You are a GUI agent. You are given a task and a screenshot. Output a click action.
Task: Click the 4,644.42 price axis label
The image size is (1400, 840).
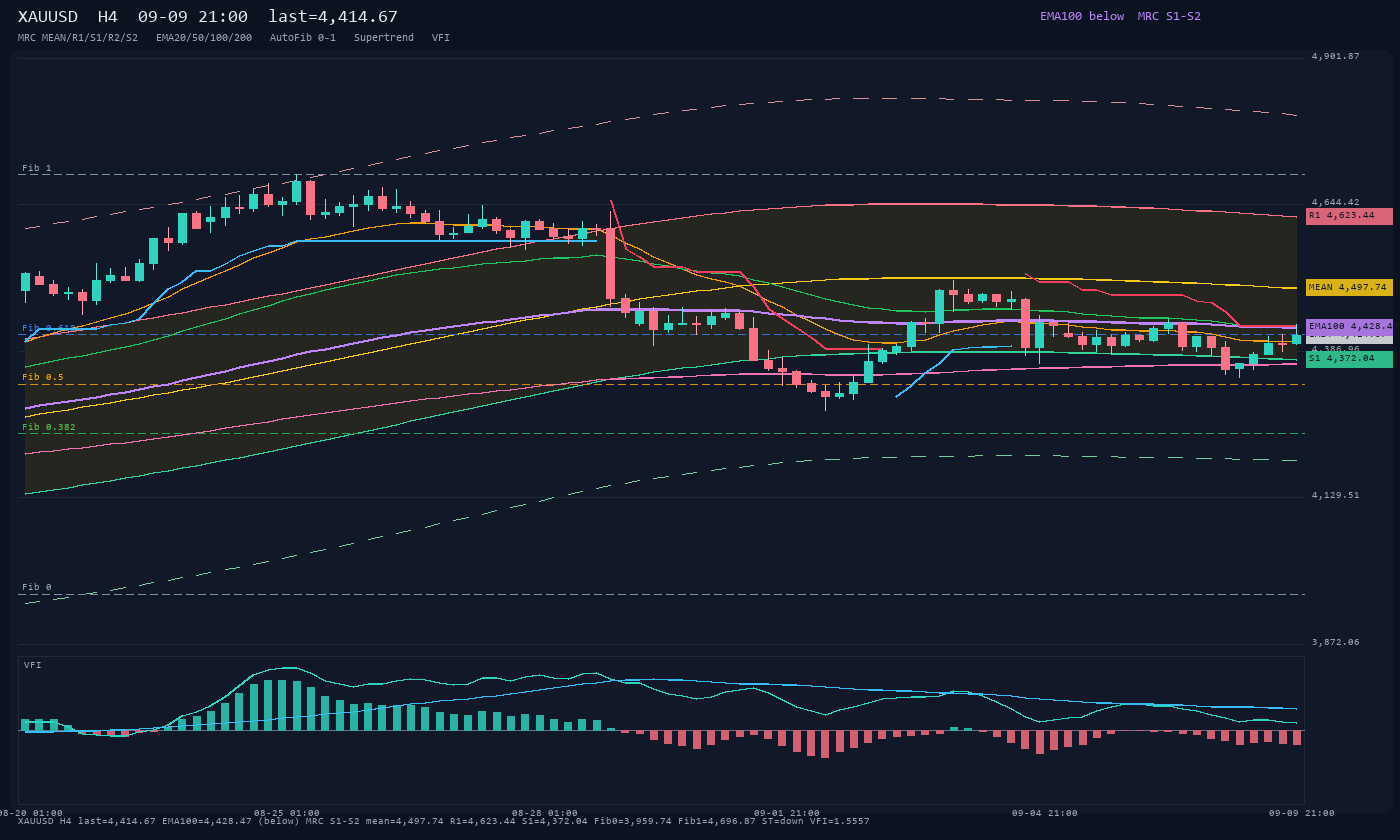tap(1336, 202)
